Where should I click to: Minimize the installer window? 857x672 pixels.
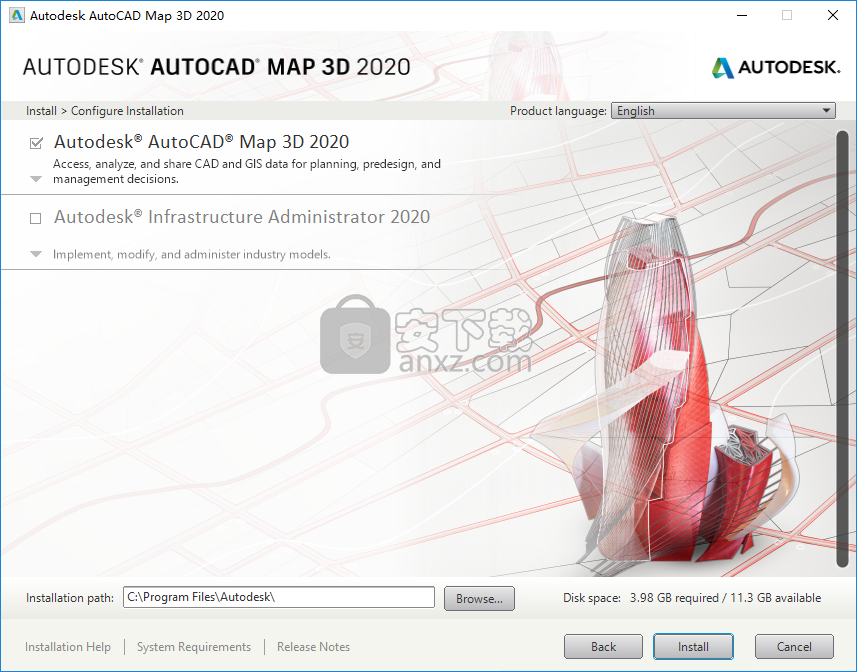point(742,15)
